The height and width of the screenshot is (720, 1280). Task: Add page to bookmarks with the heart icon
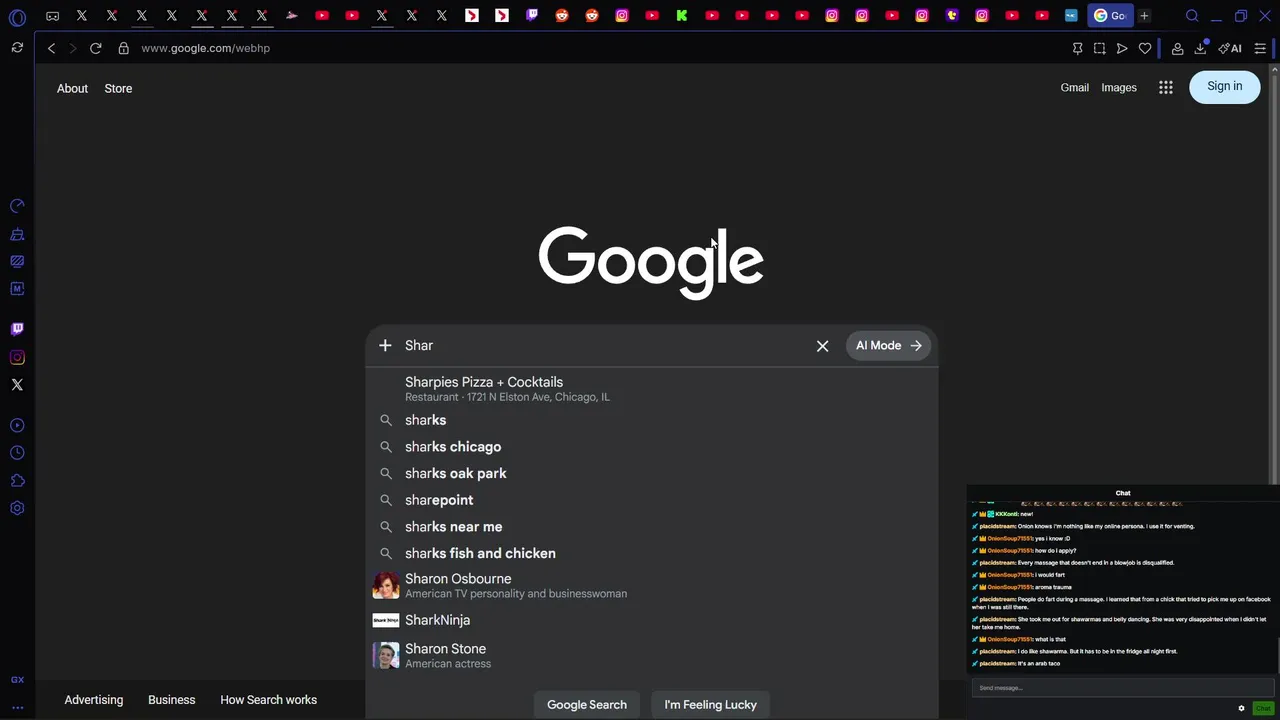pos(1145,48)
